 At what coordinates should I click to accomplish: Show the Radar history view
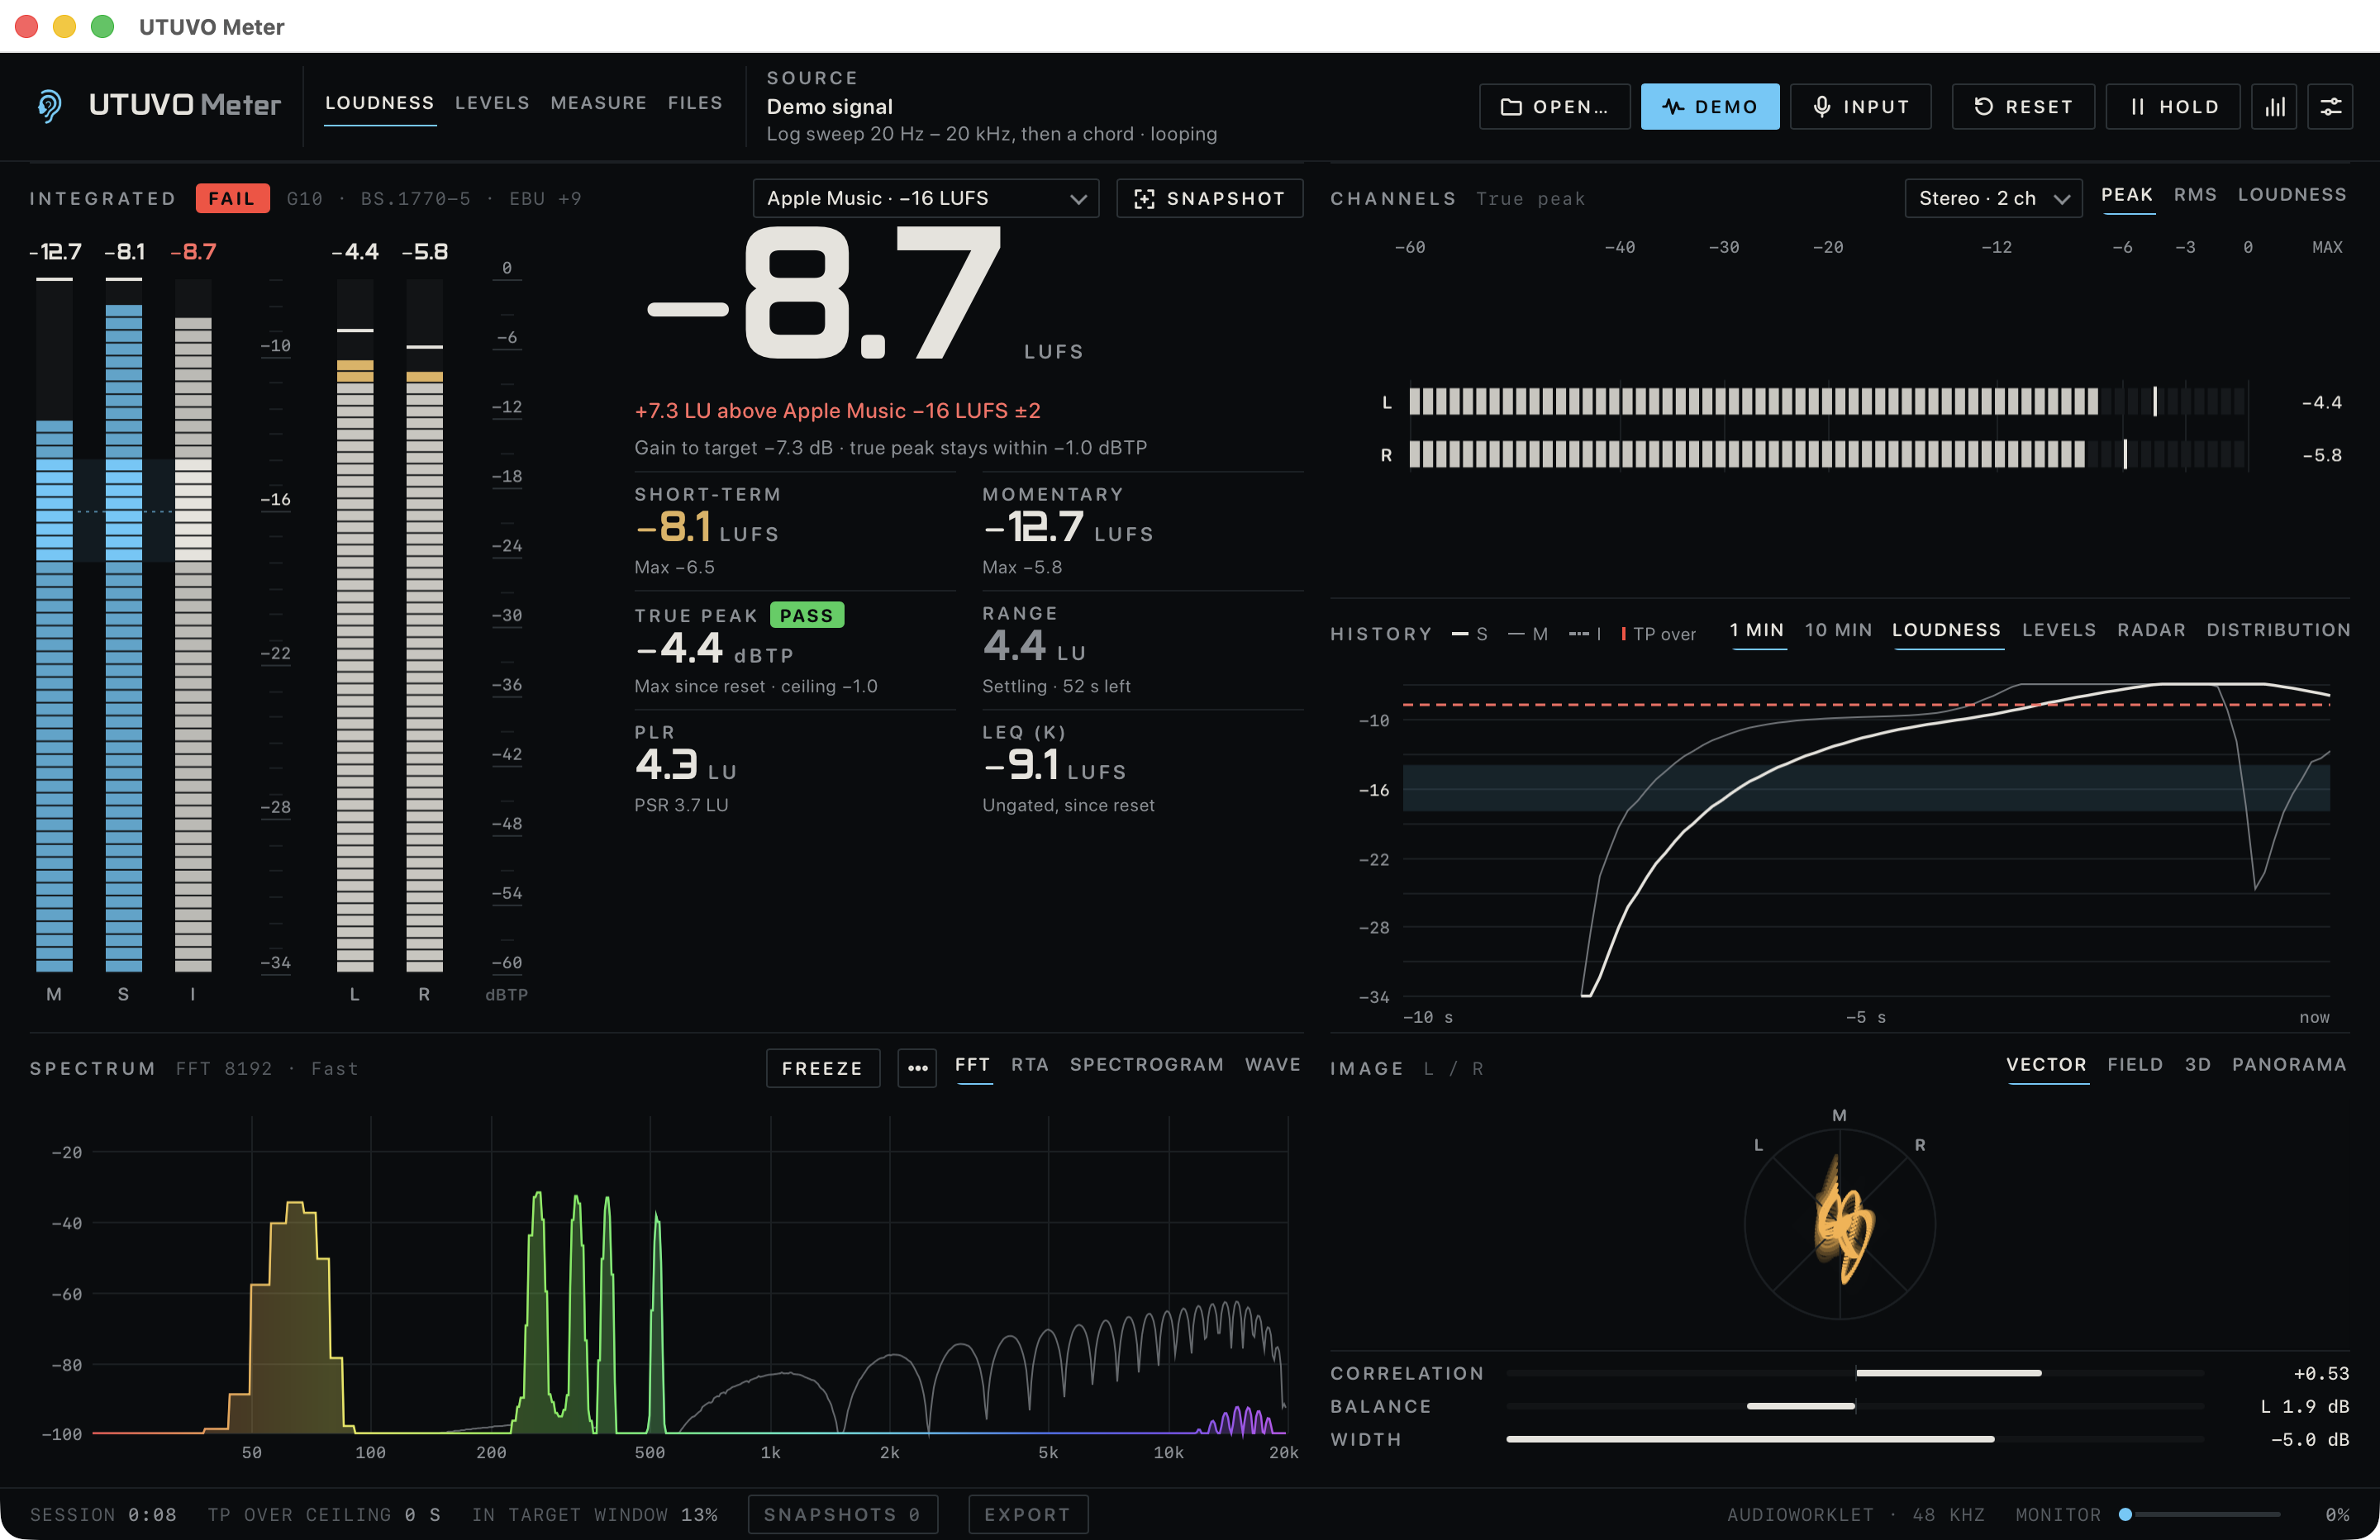point(2151,630)
